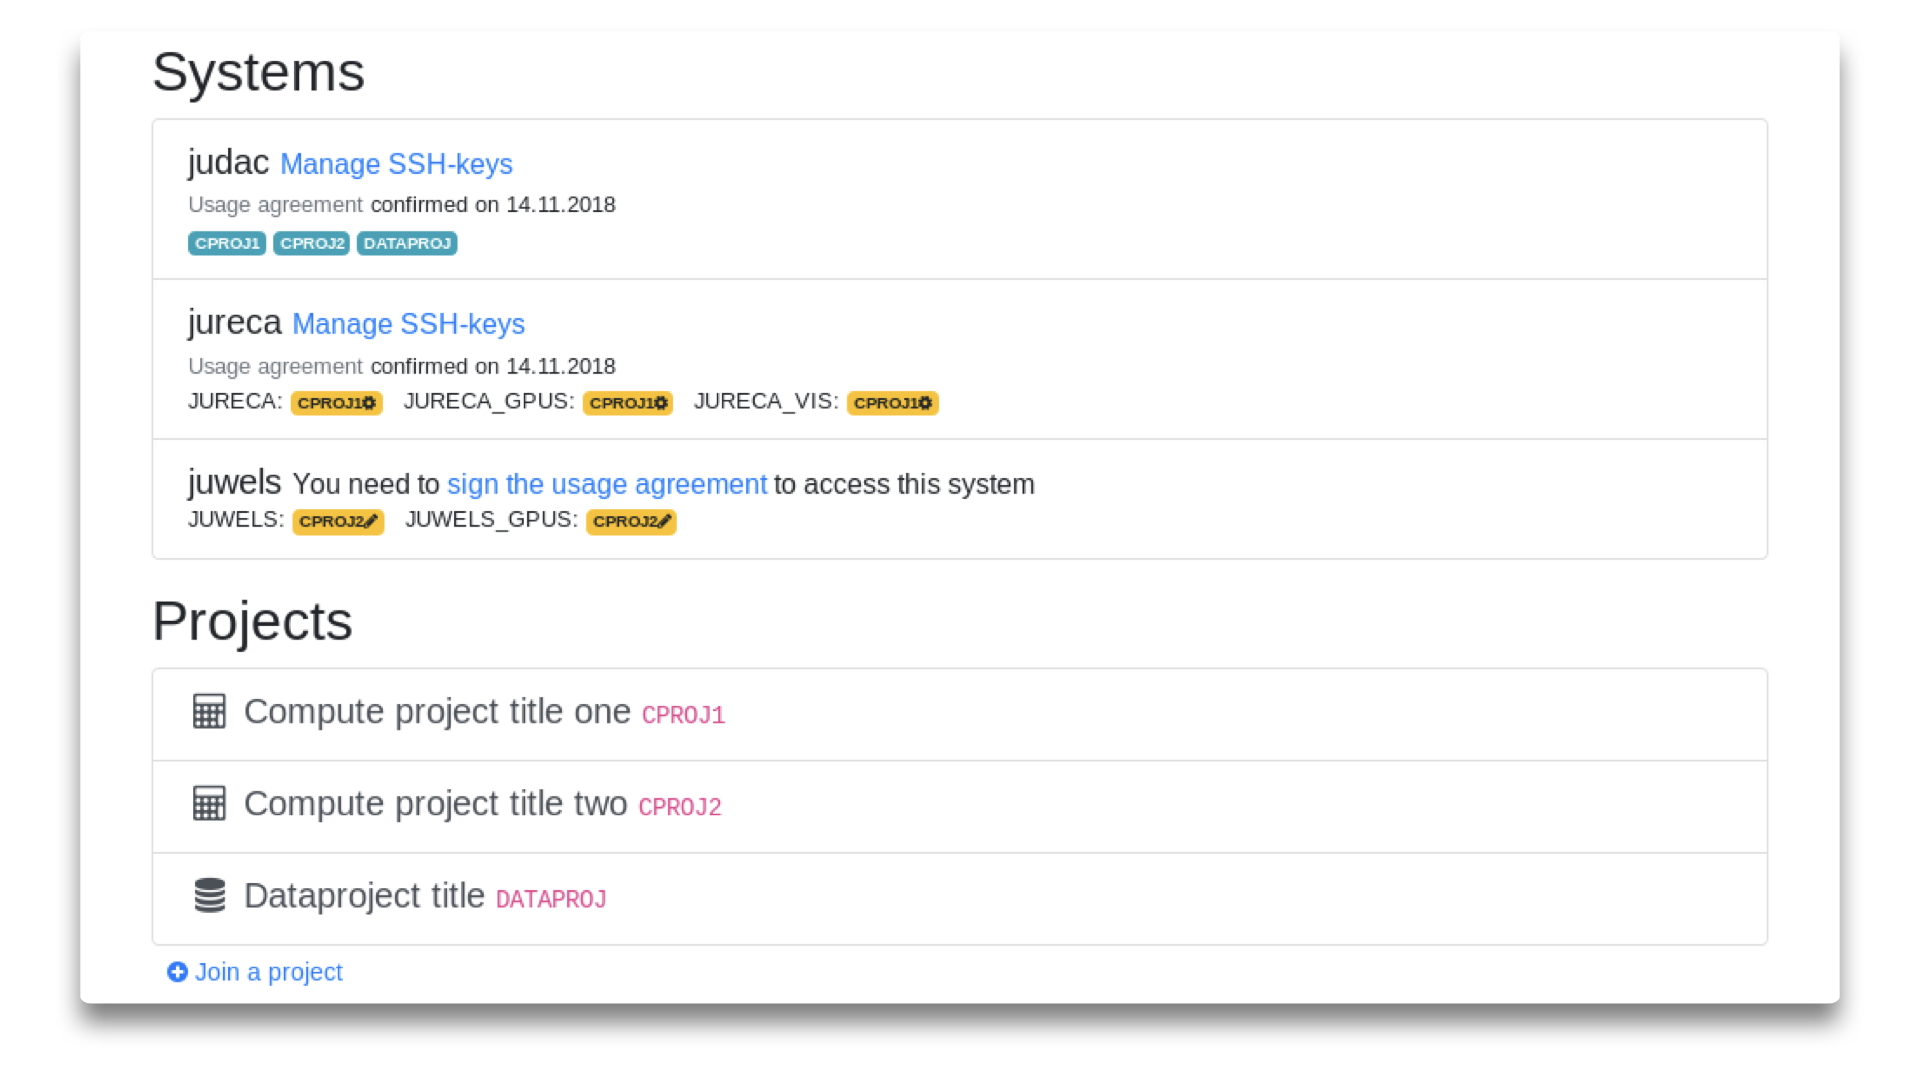The height and width of the screenshot is (1080, 1920).
Task: Follow the sign the usage agreement link
Action: [606, 484]
